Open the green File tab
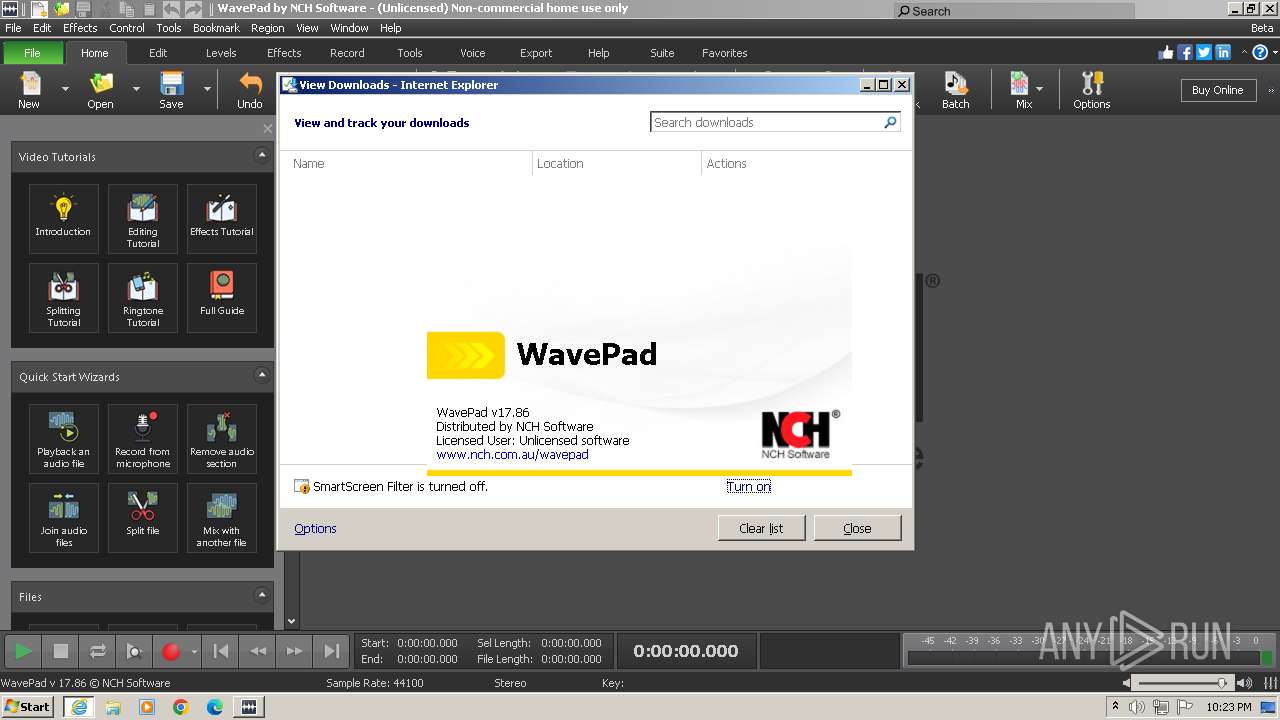 click(32, 53)
